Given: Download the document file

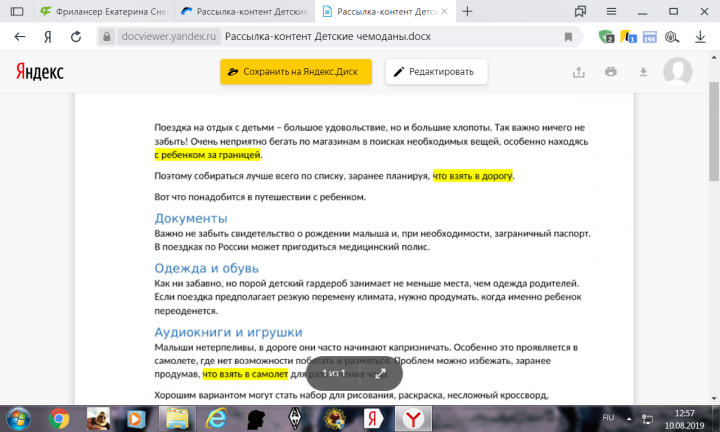Looking at the screenshot, I should 643,72.
